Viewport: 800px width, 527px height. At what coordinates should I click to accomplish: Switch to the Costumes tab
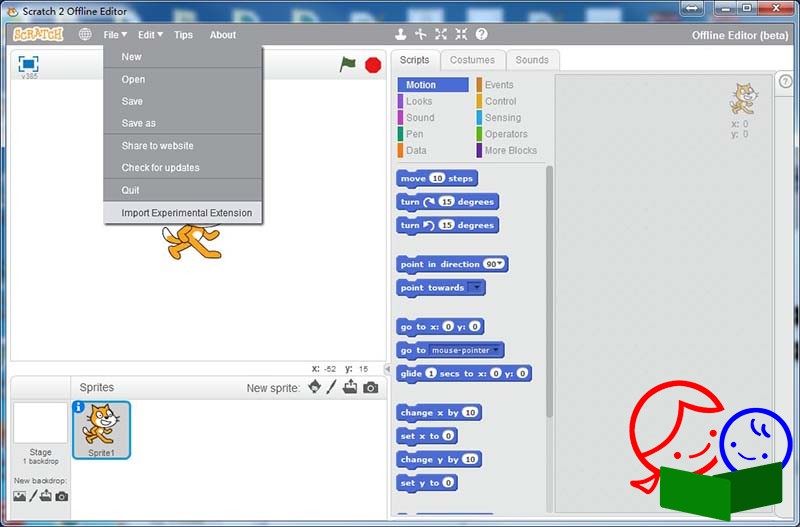pyautogui.click(x=472, y=60)
